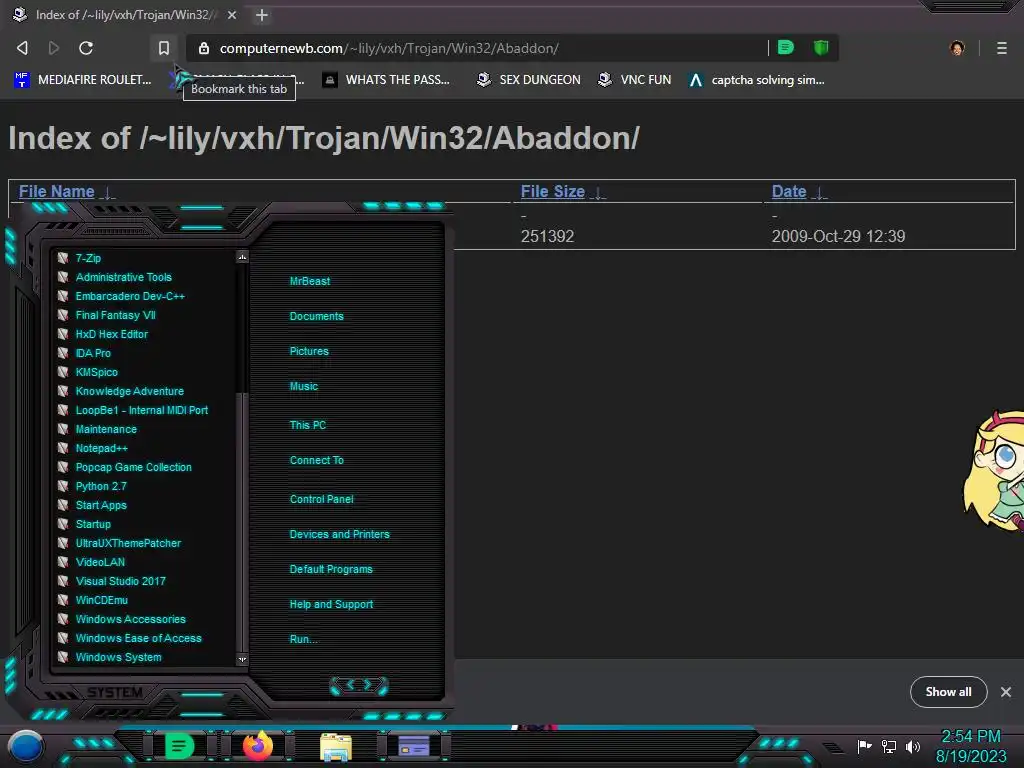Open Help and Support
Viewport: 1024px width, 768px height.
coord(331,604)
